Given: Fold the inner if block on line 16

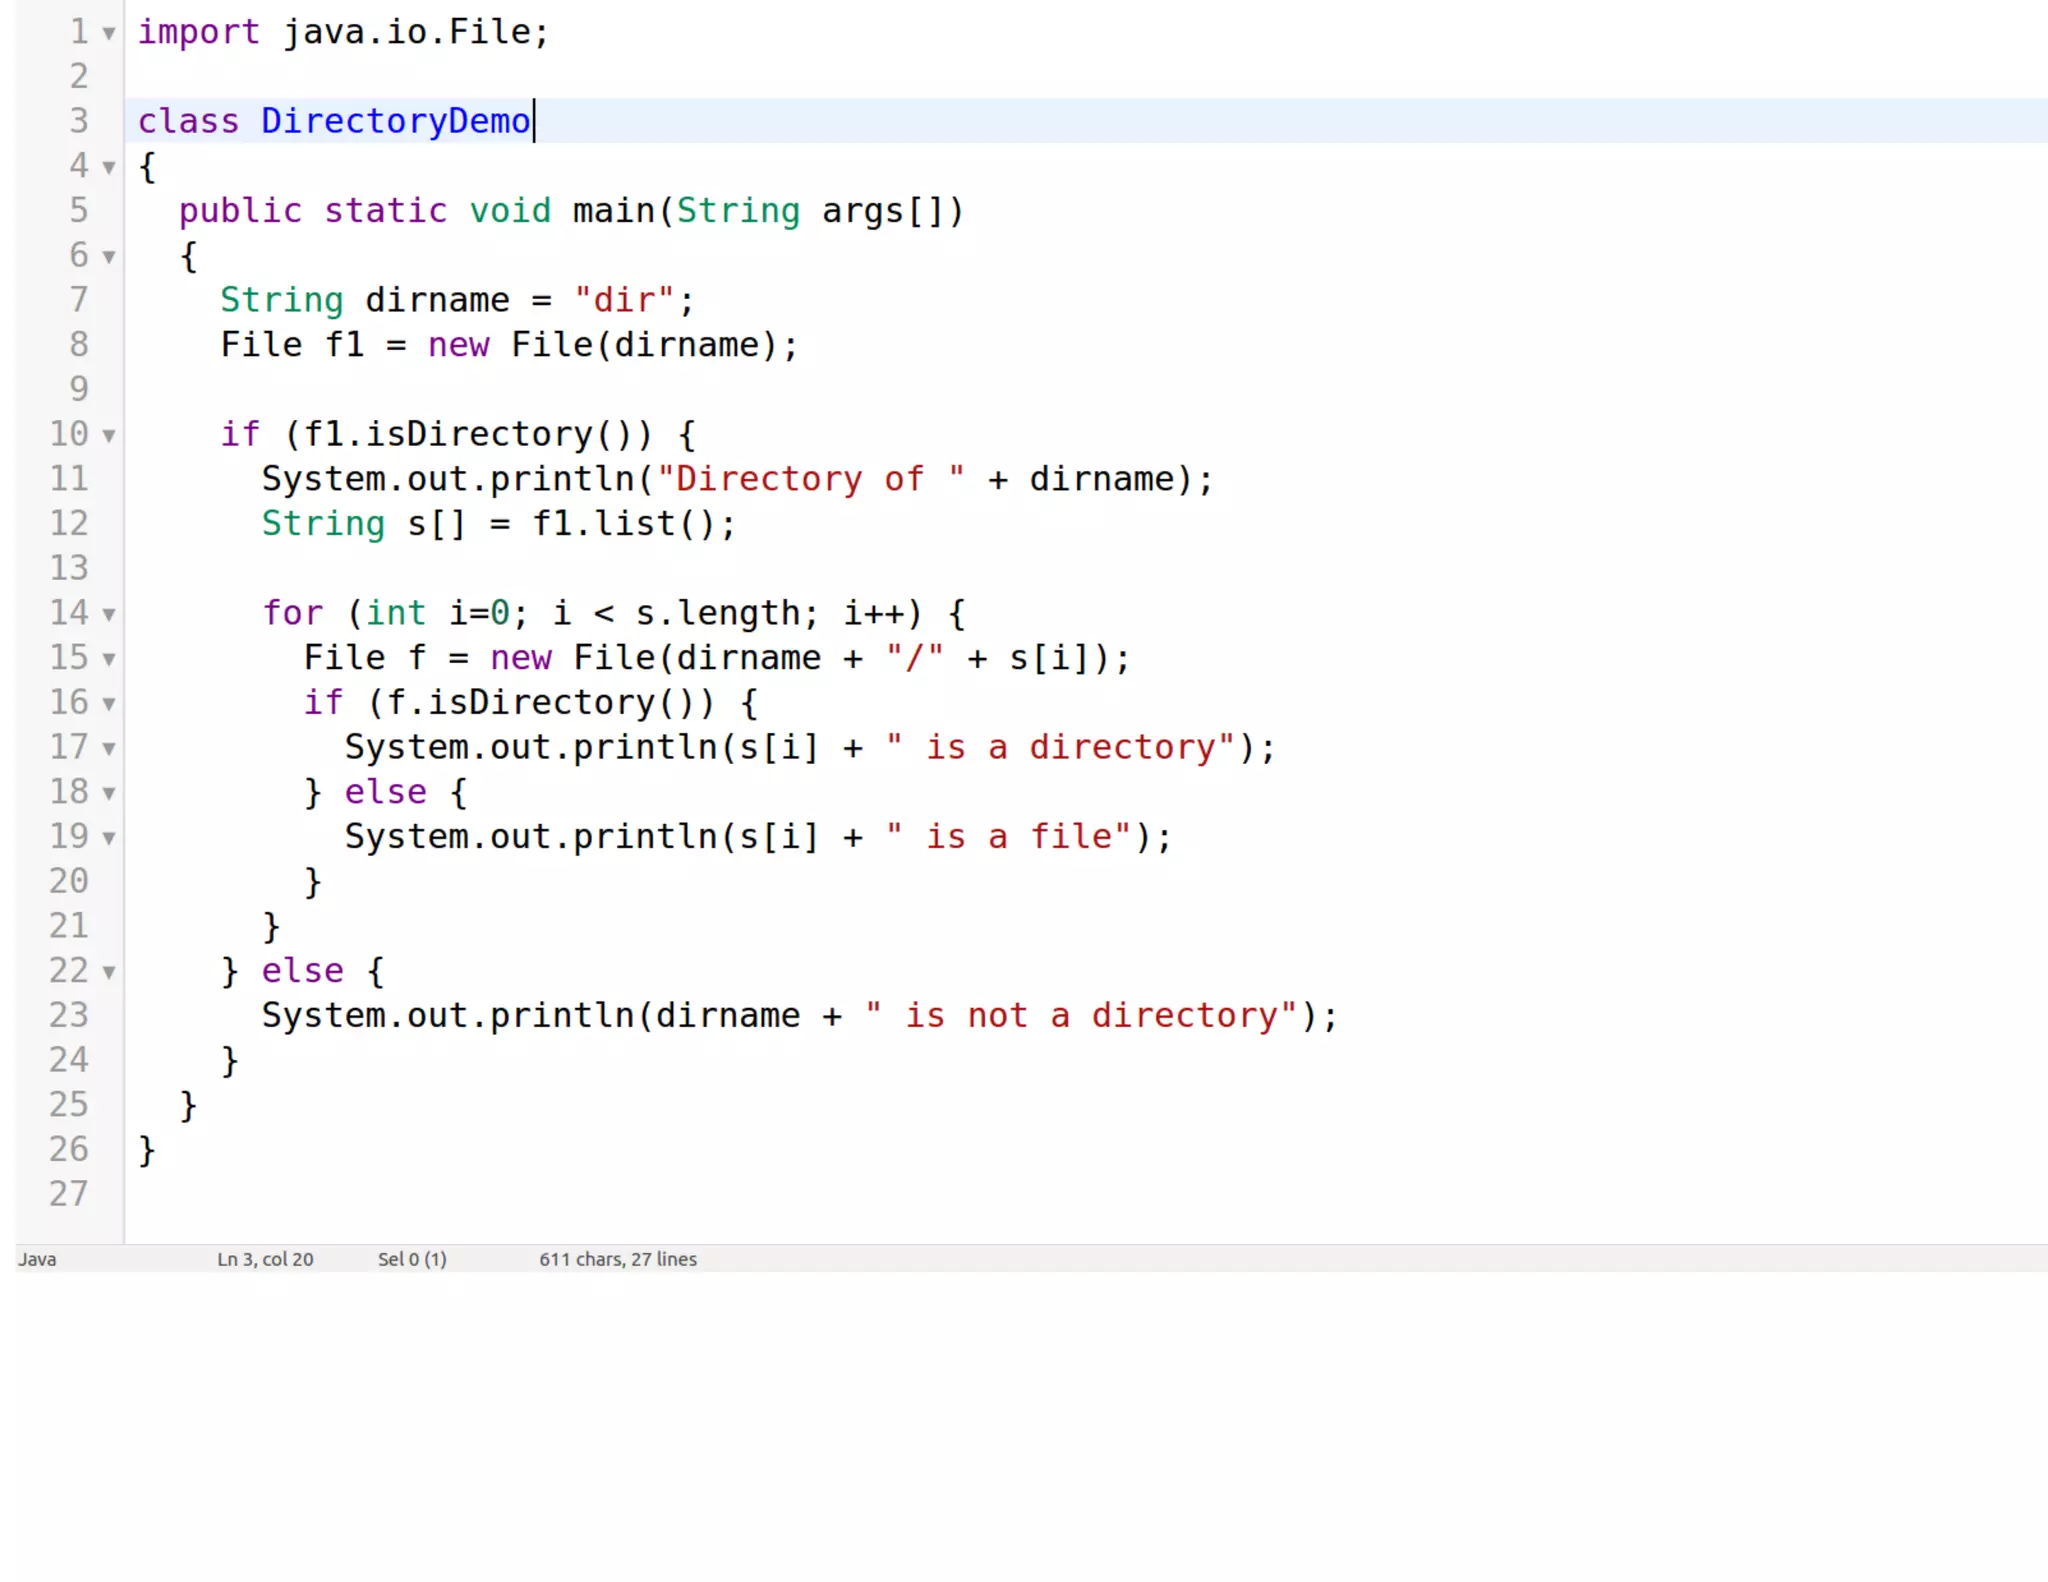Looking at the screenshot, I should point(108,704).
